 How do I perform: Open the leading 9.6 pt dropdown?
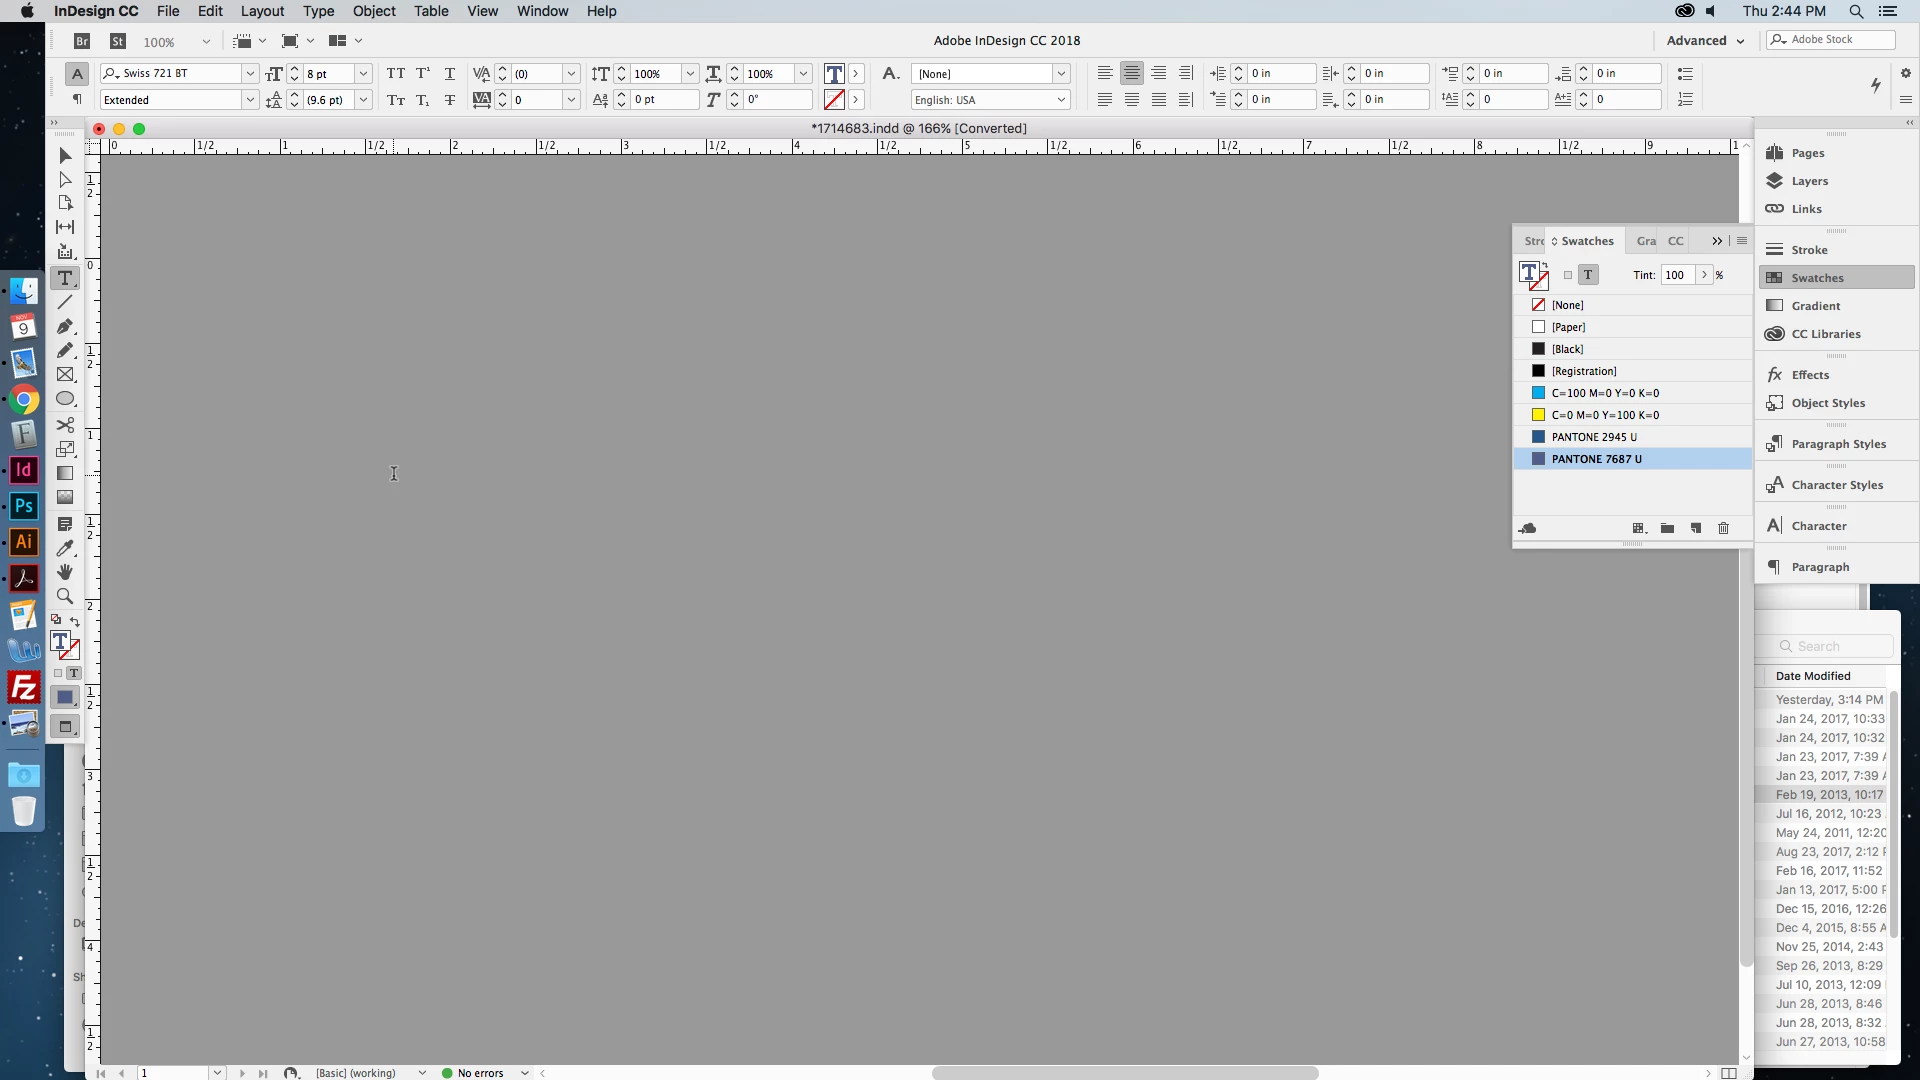click(364, 100)
